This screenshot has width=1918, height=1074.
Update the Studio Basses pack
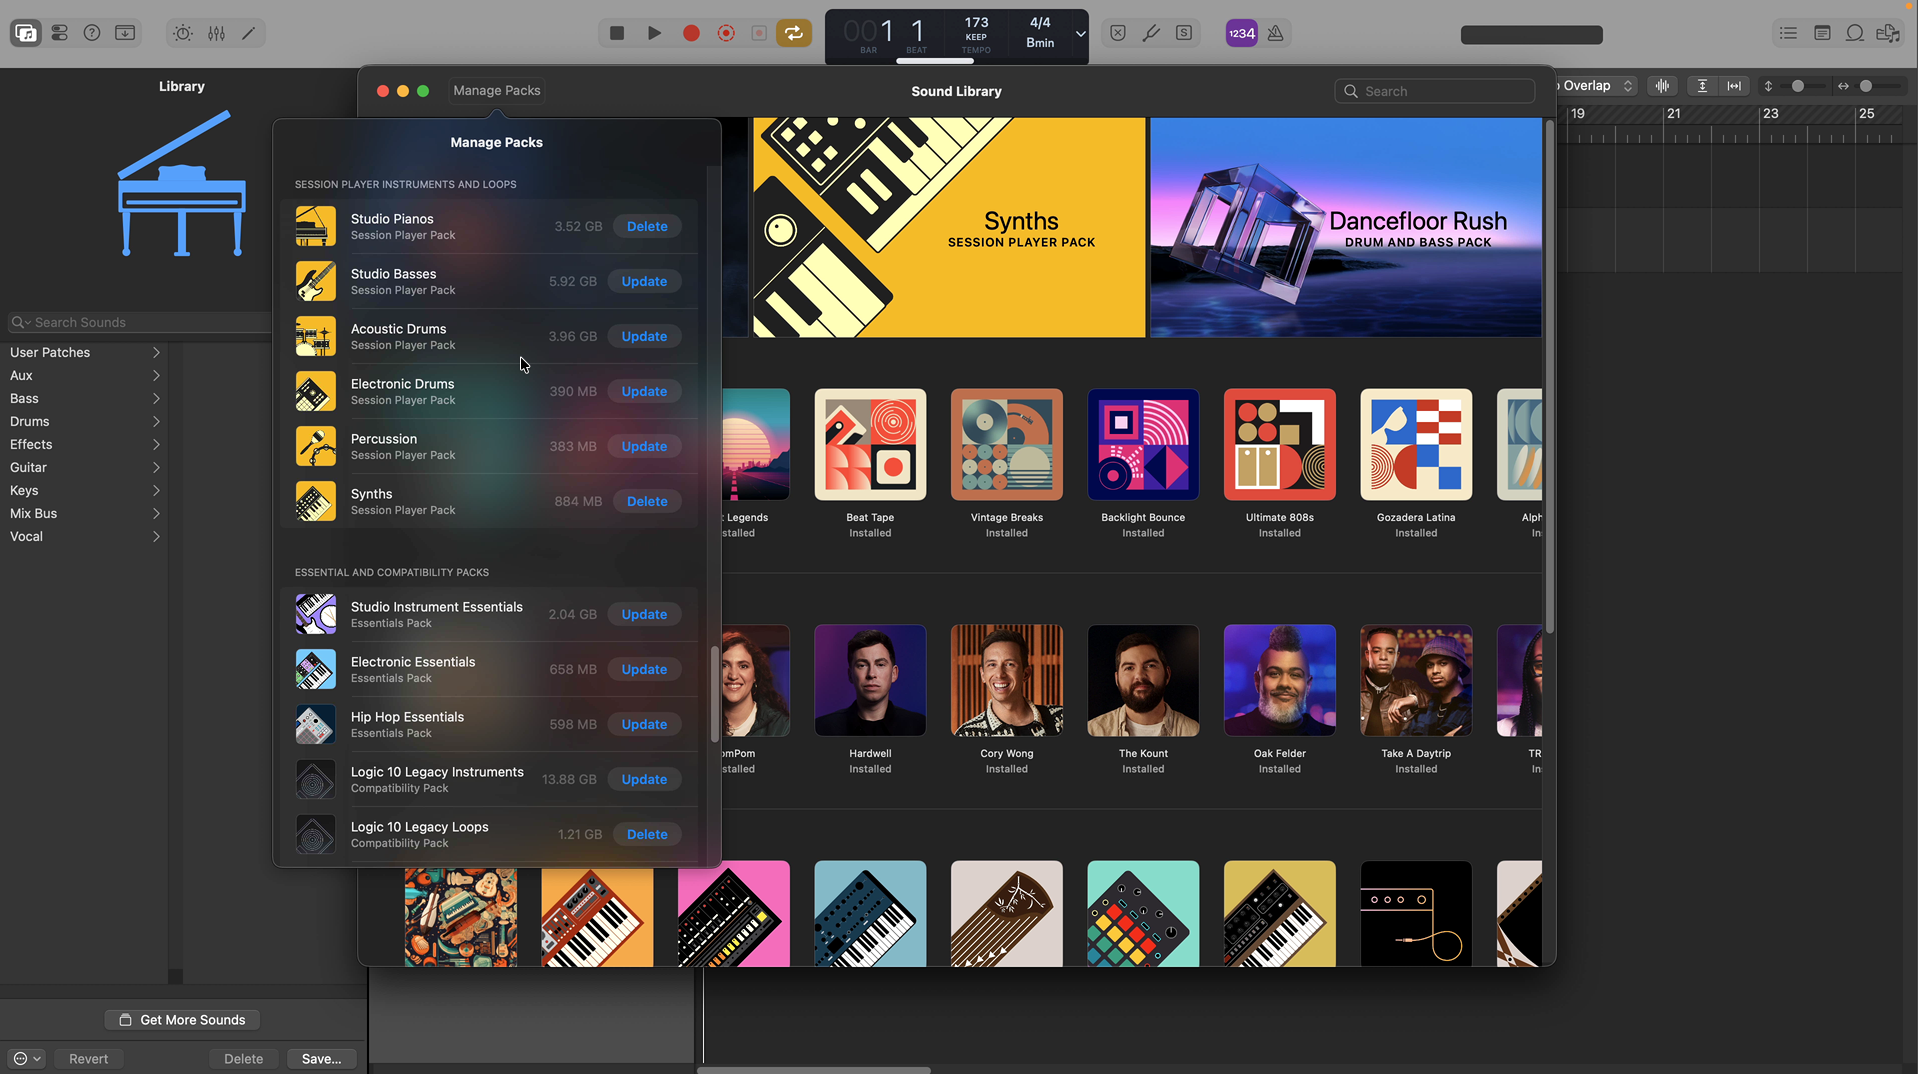pyautogui.click(x=644, y=281)
